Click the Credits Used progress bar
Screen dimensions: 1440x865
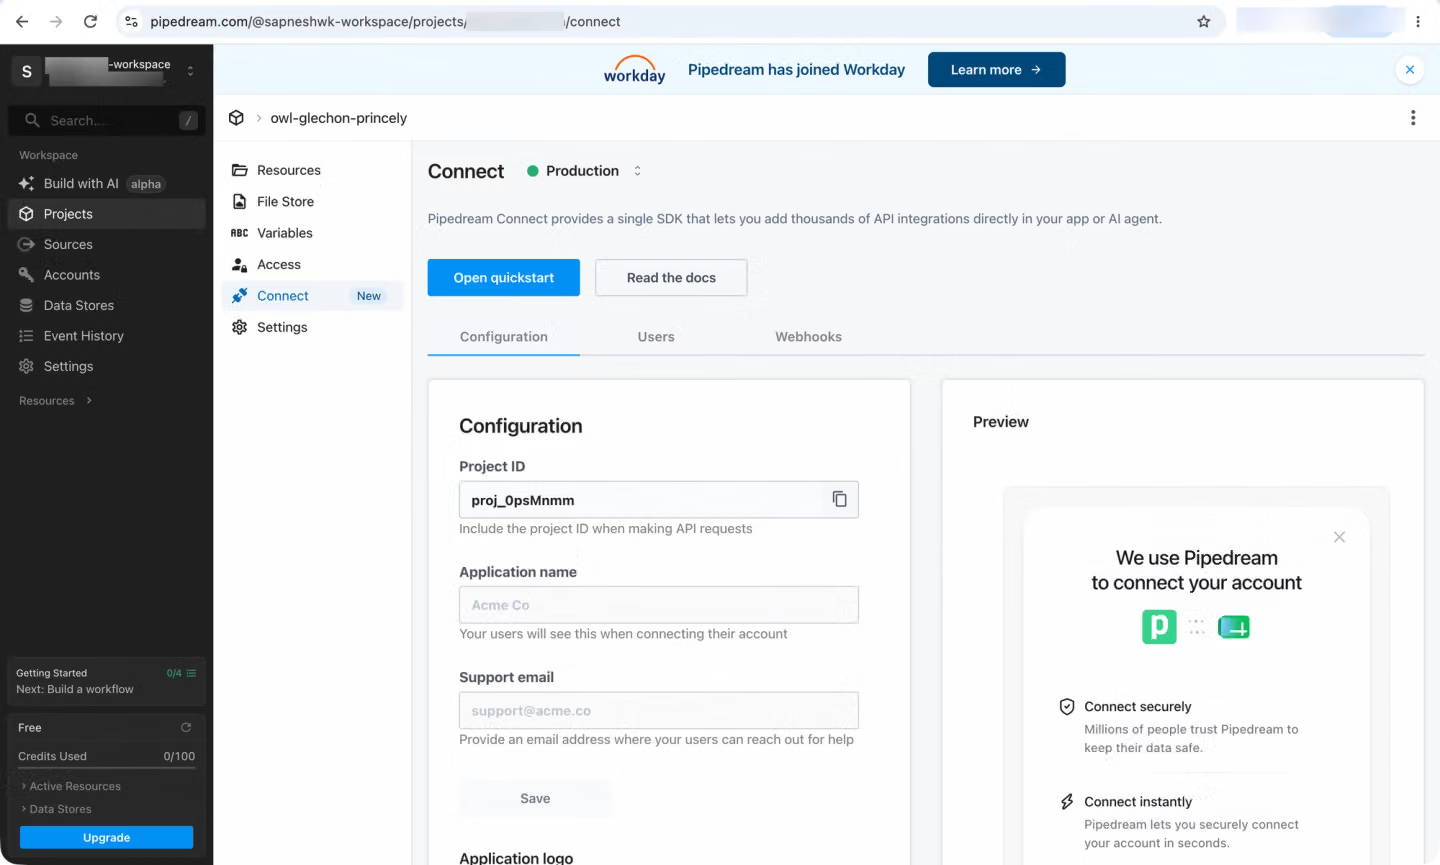point(106,768)
